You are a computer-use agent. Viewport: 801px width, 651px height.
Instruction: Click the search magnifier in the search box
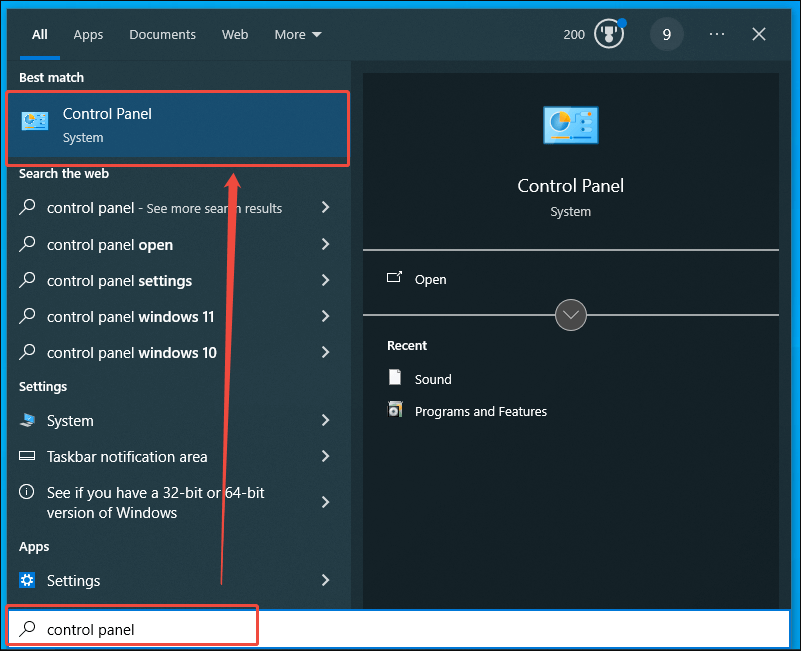[27, 628]
